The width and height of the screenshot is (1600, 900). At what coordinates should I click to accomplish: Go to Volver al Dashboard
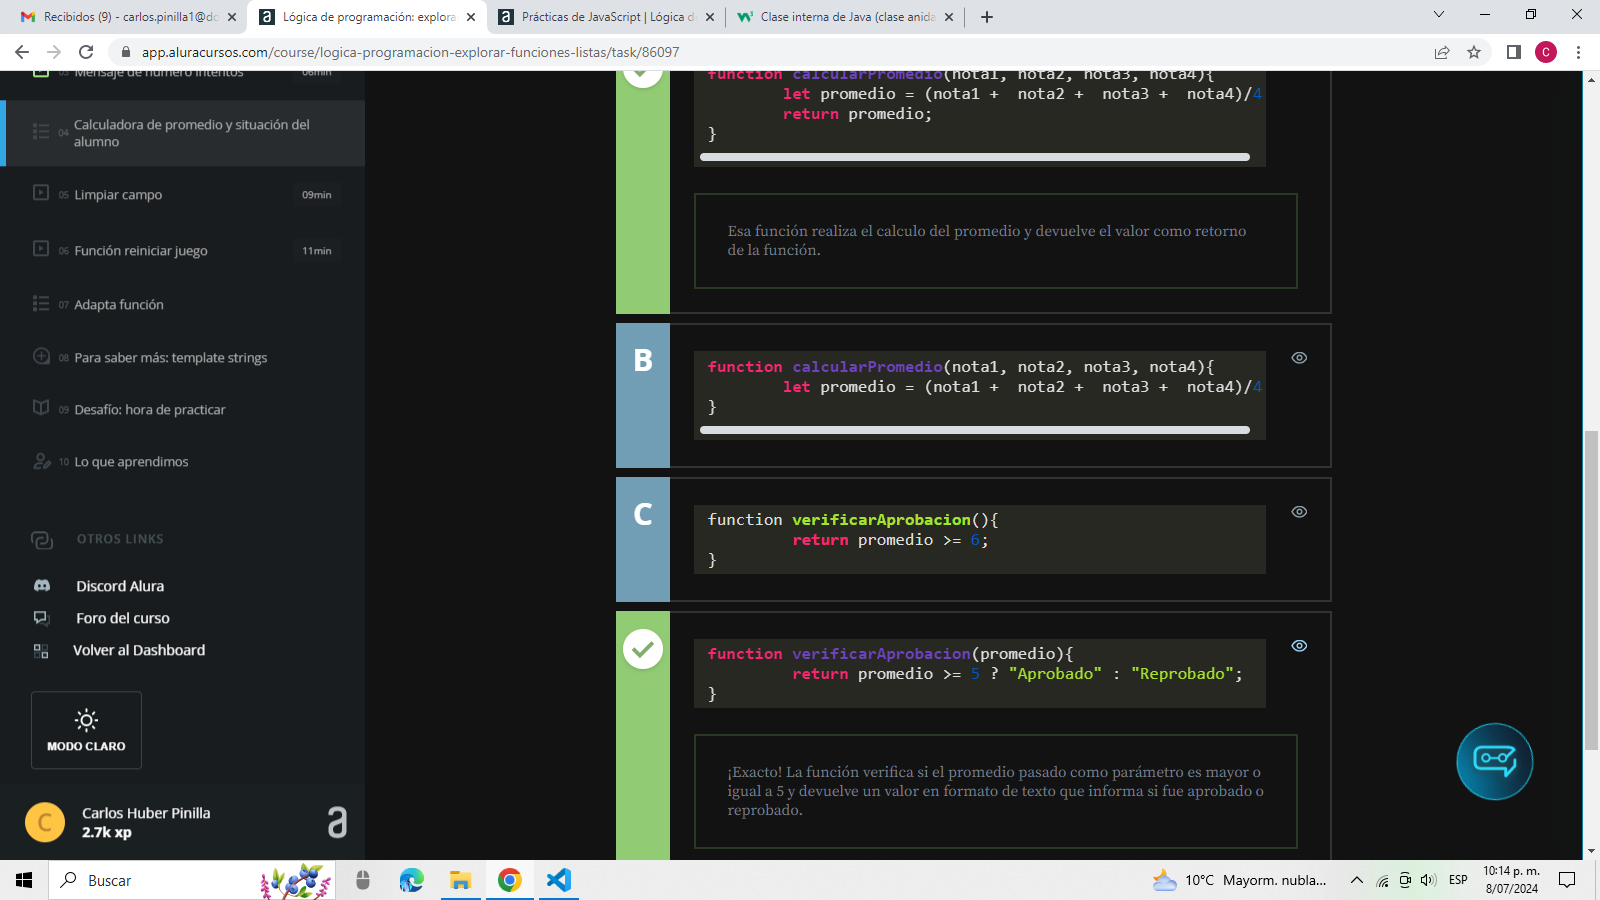139,650
